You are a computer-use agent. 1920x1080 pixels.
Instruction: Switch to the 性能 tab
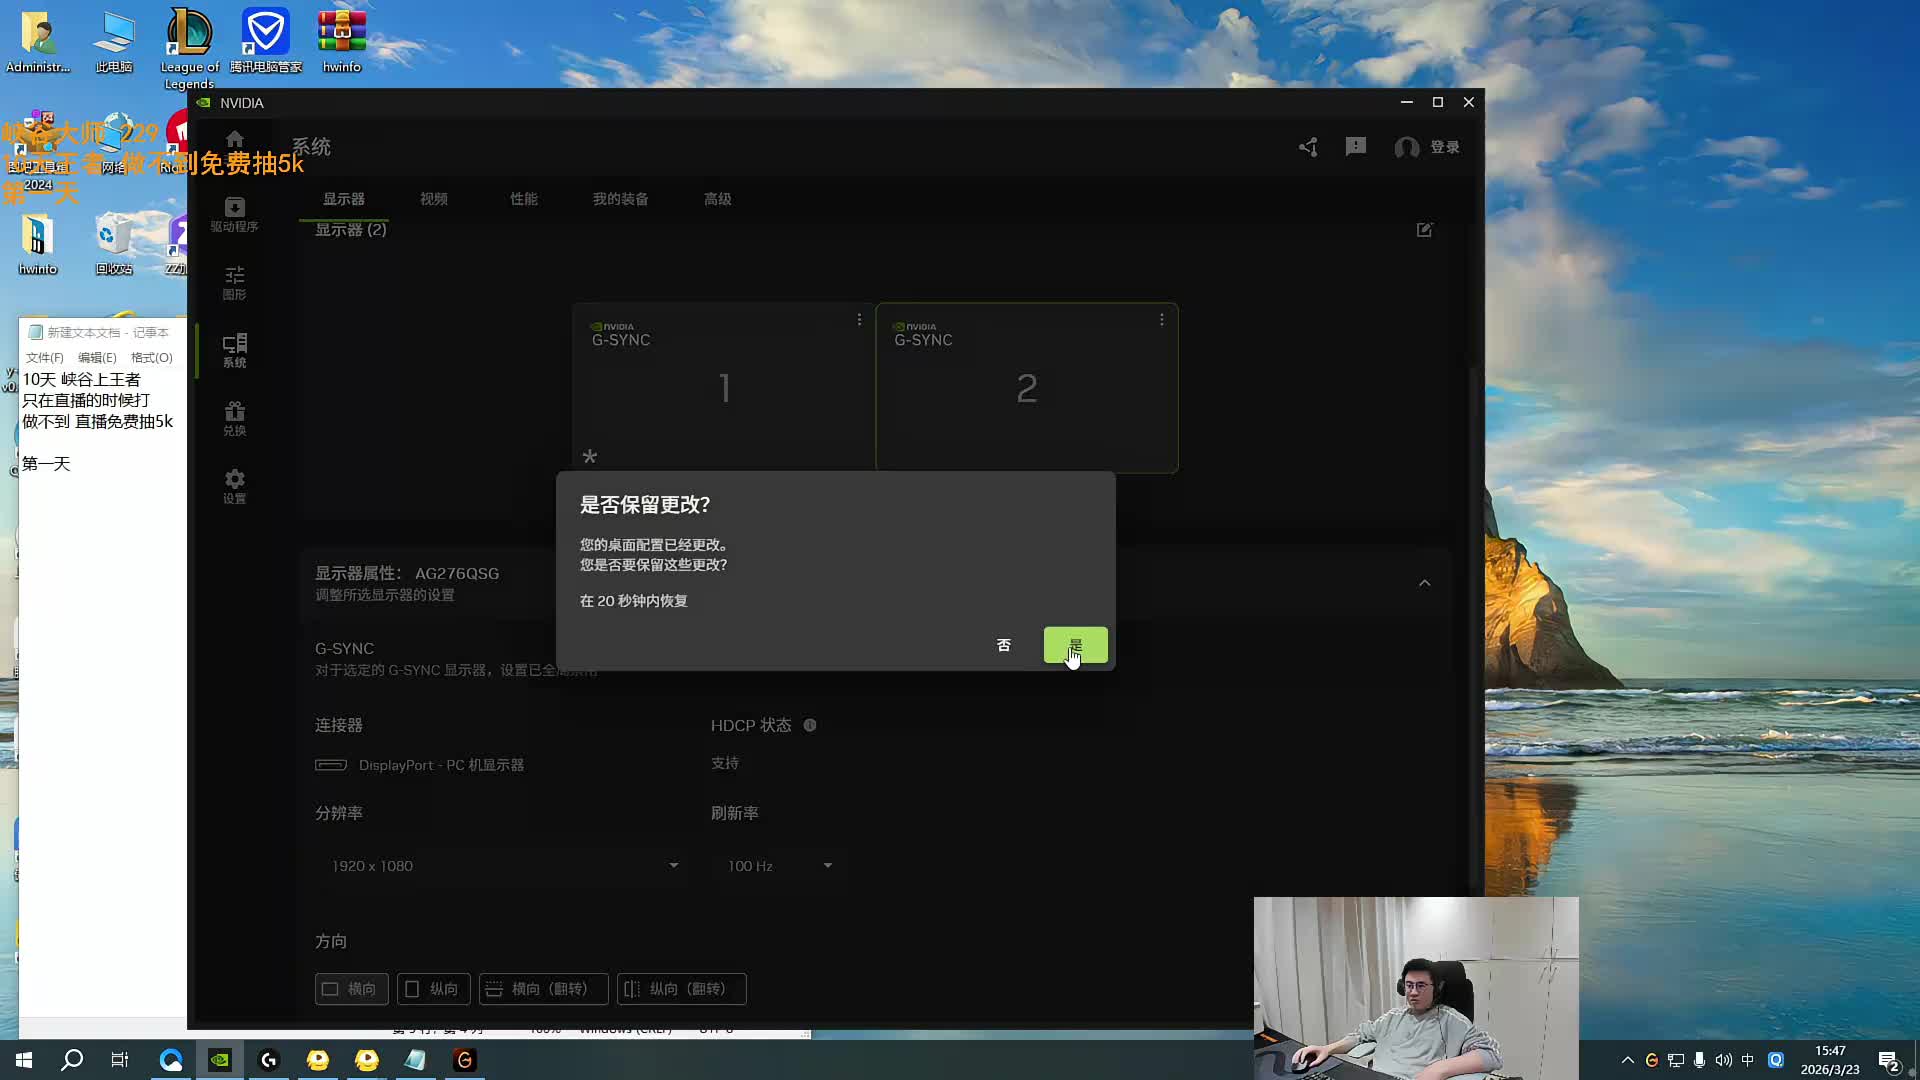click(524, 199)
